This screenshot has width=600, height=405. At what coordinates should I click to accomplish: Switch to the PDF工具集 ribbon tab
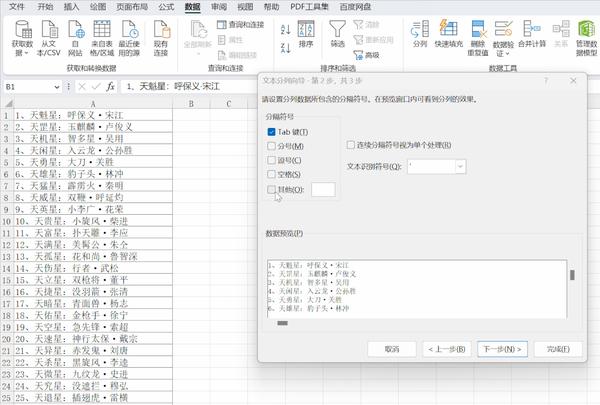point(309,7)
